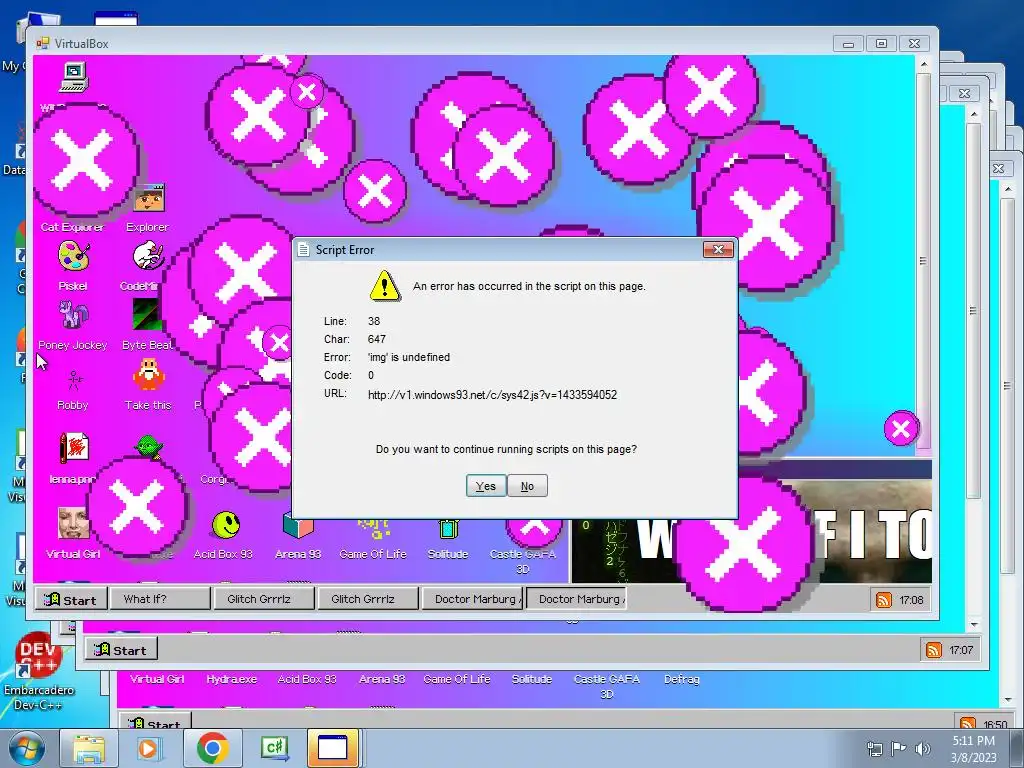
Task: Open Windows Media Player from taskbar
Action: [x=148, y=748]
